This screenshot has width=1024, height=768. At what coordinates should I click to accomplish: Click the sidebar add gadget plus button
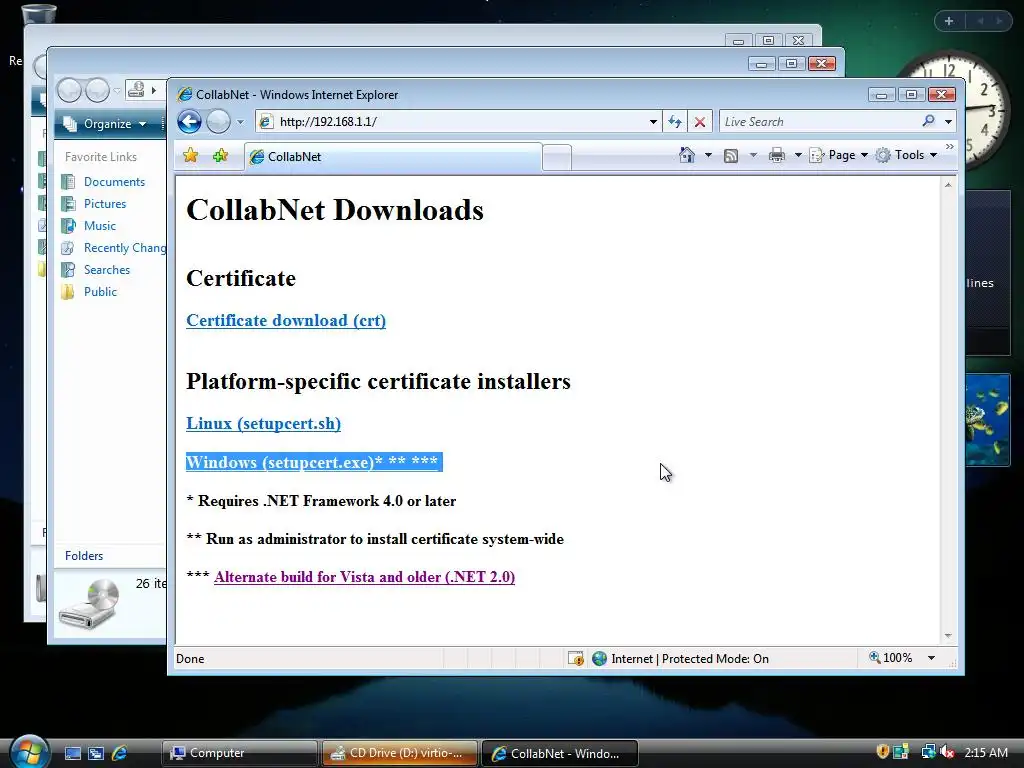pyautogui.click(x=949, y=21)
